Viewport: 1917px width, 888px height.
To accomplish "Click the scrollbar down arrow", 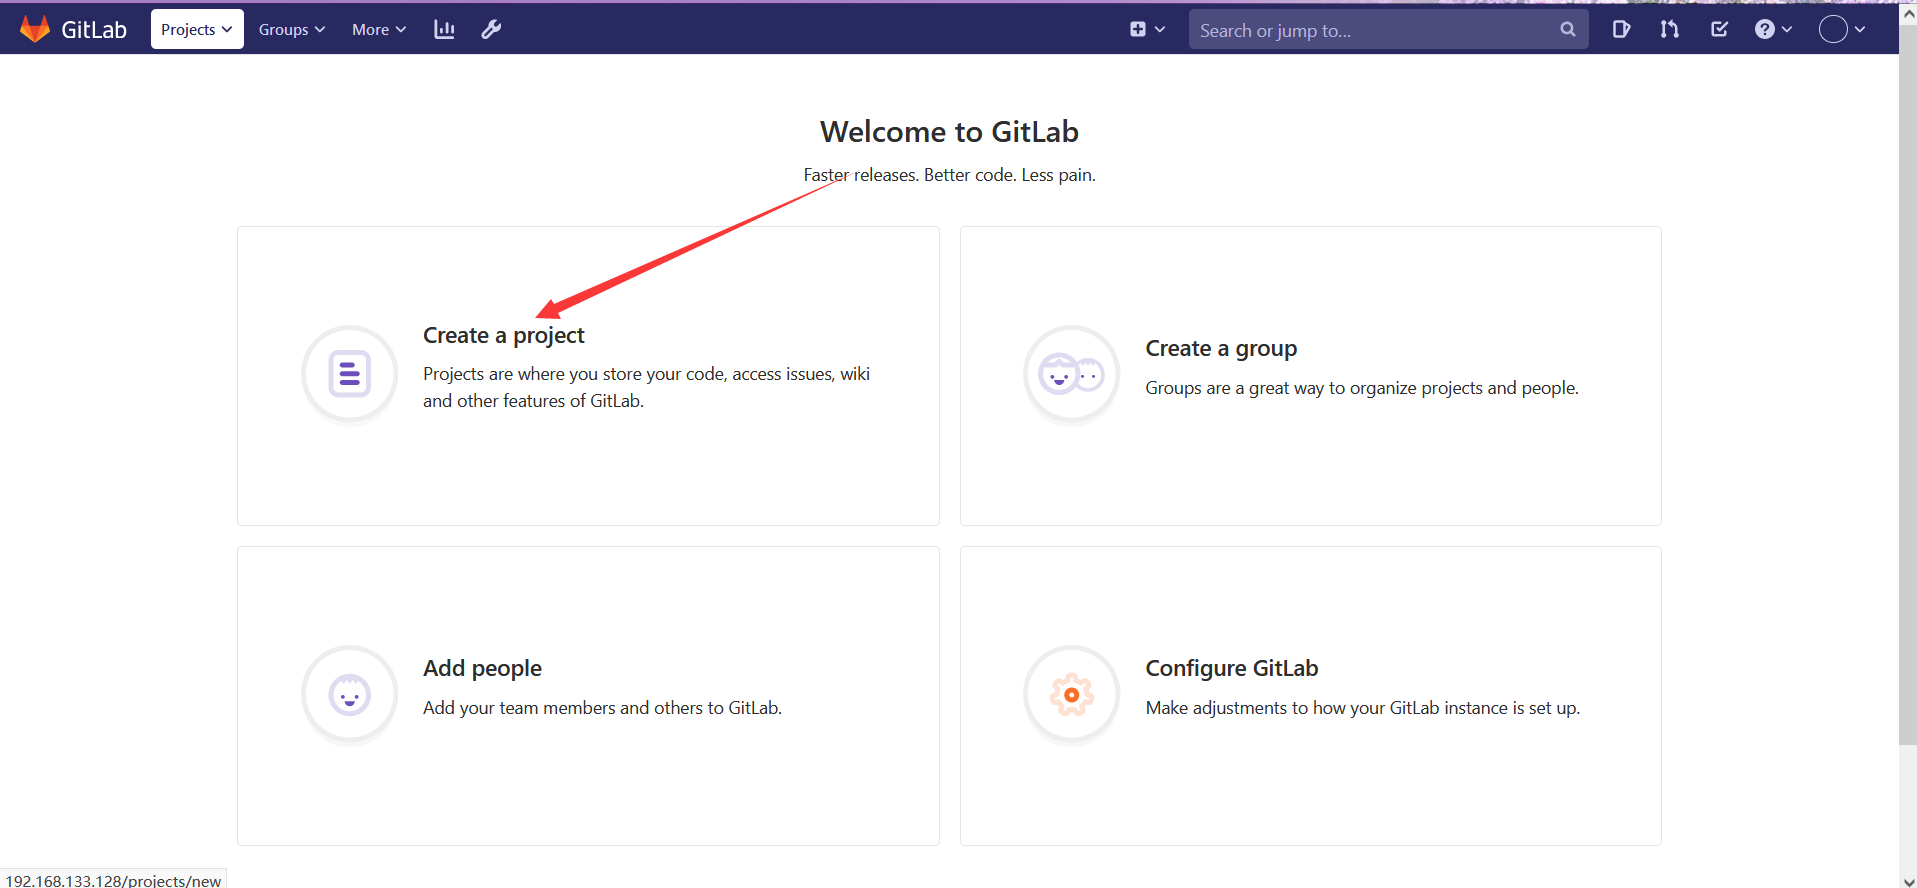I will pyautogui.click(x=1908, y=881).
